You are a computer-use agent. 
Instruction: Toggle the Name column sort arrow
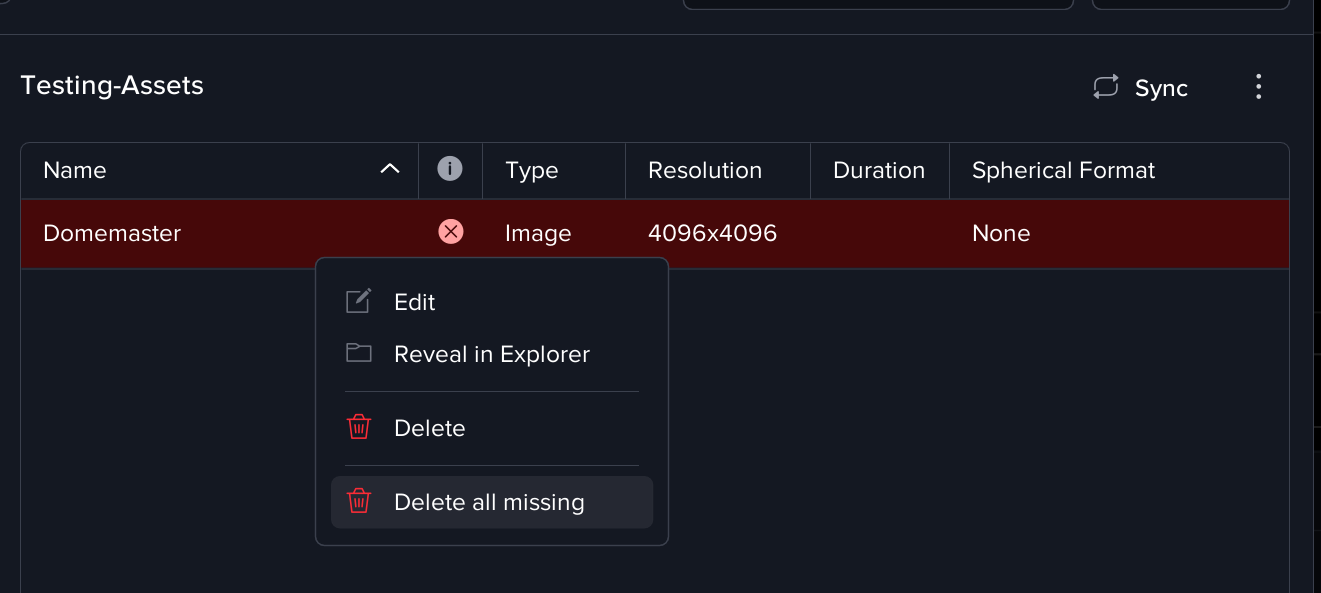tap(390, 170)
